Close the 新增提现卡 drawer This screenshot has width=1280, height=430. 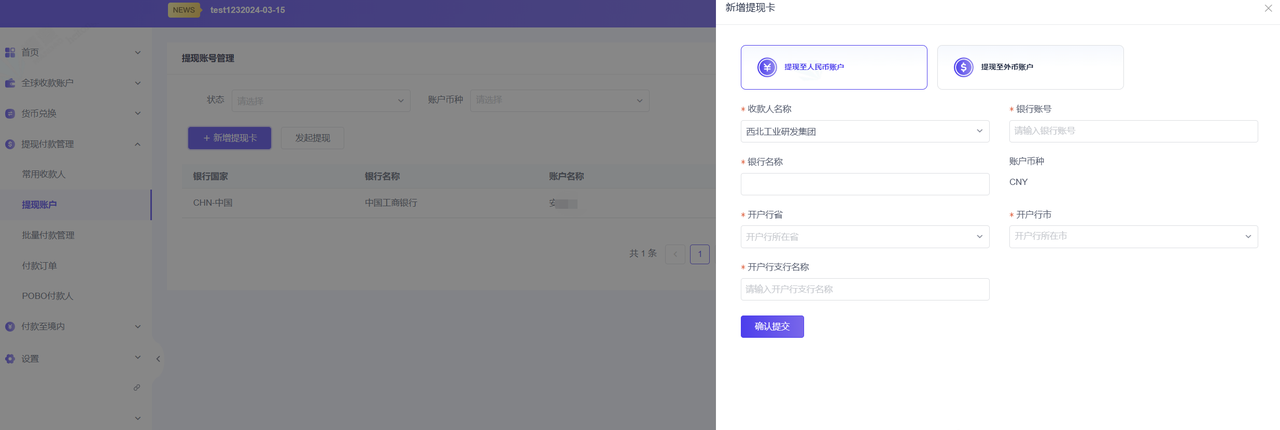(x=1268, y=8)
